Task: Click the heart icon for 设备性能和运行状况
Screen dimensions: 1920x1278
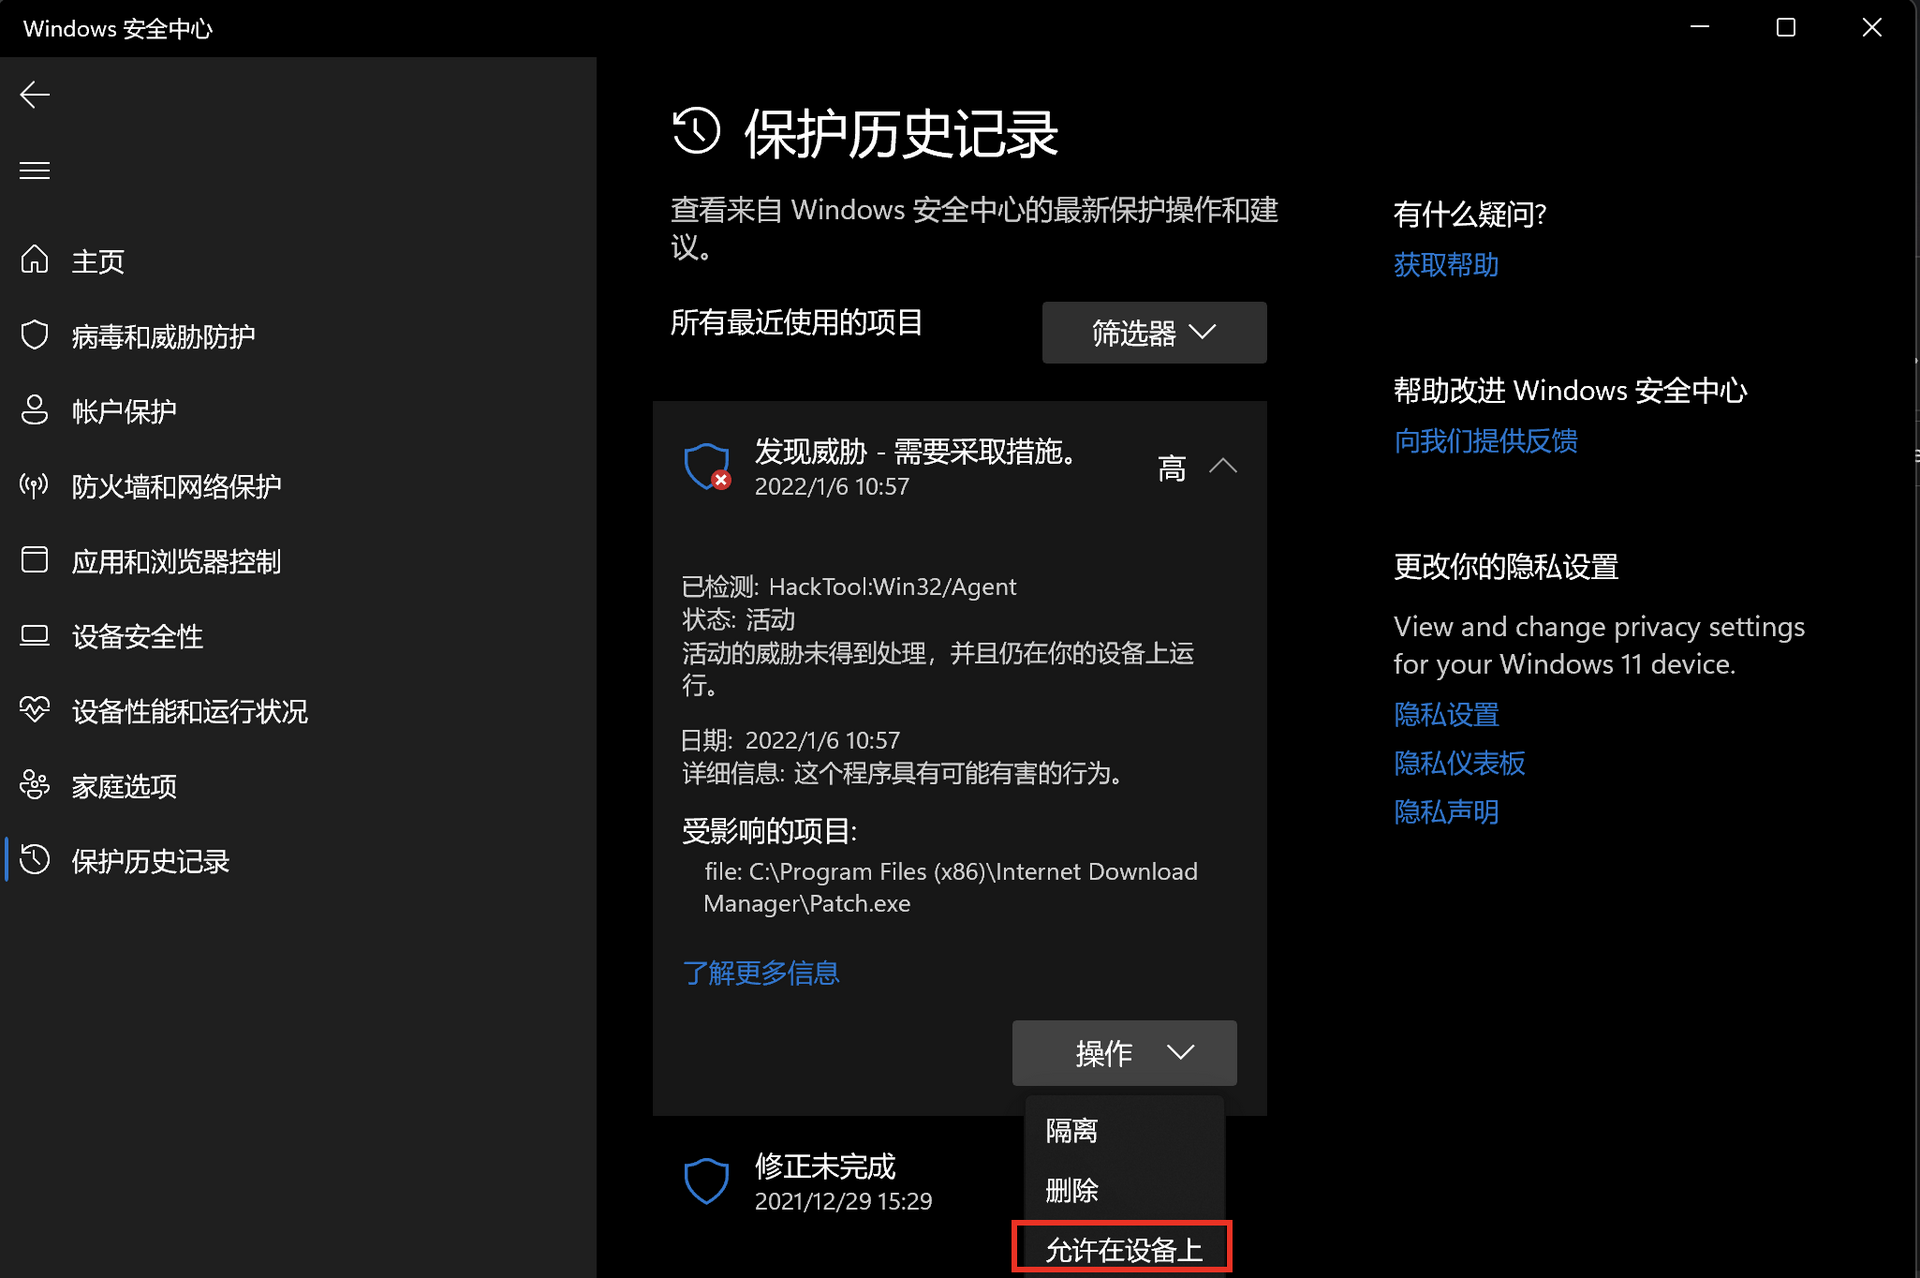Action: click(35, 710)
